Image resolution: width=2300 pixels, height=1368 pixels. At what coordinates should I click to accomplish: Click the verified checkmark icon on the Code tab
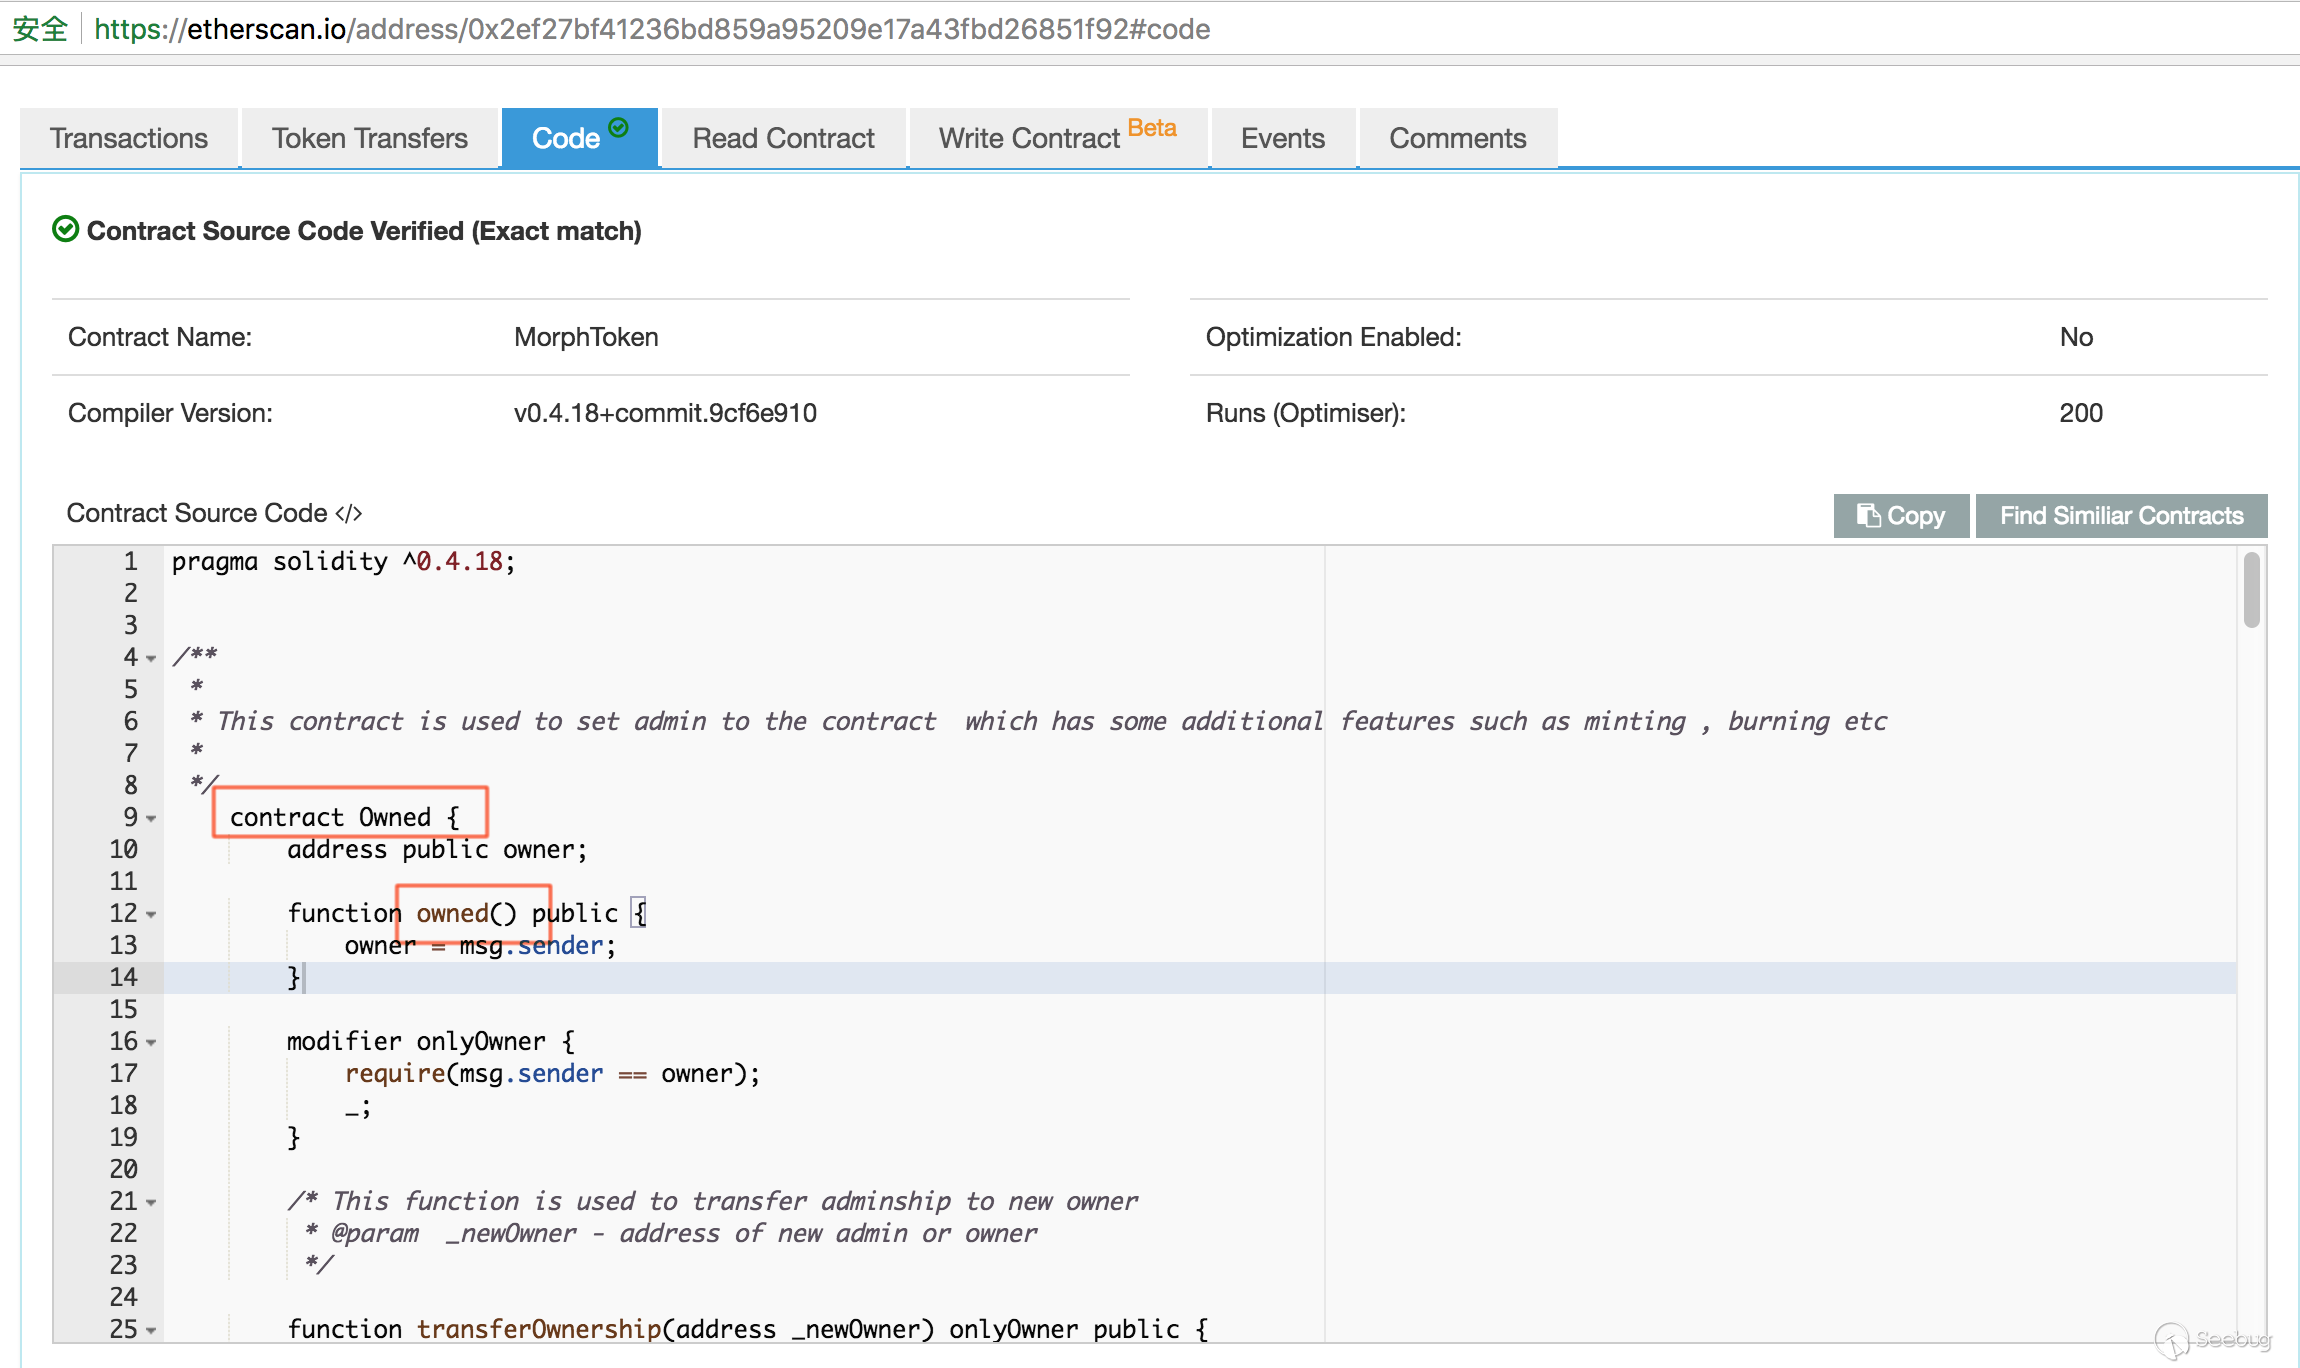[618, 127]
